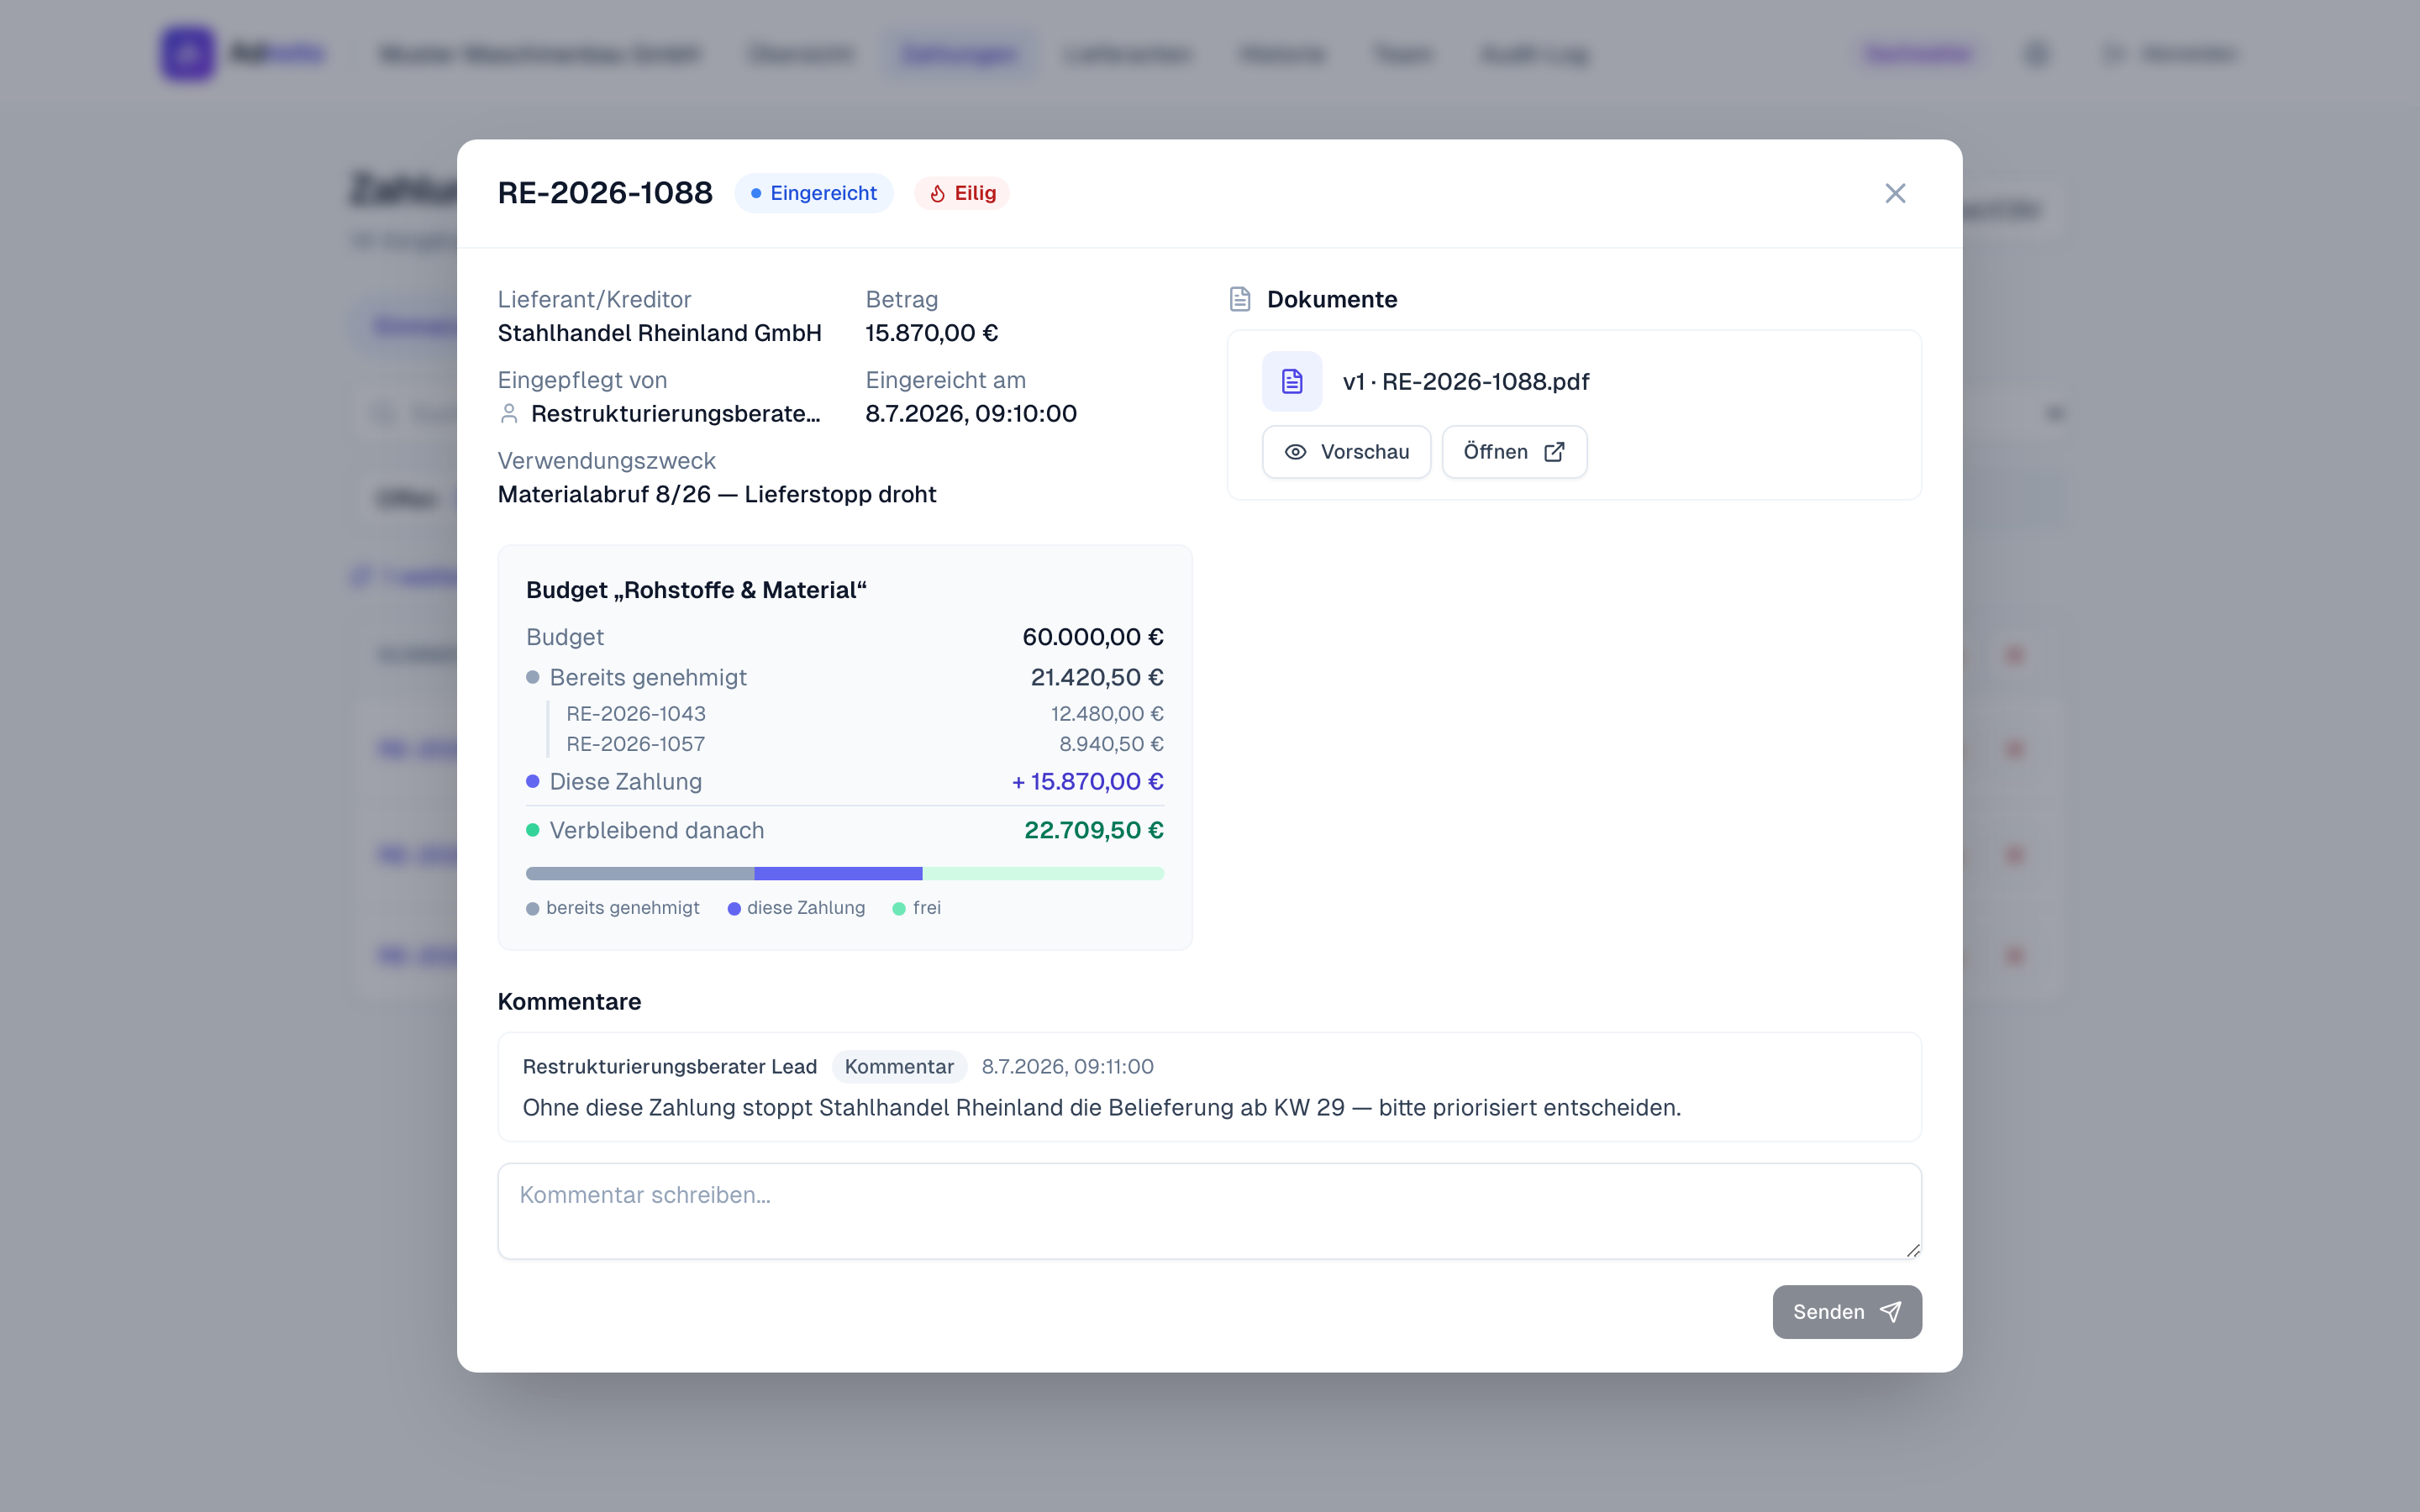Viewport: 2420px width, 1512px height.
Task: Click the comment author Restrukturierungsberater Lead
Action: [x=669, y=1066]
